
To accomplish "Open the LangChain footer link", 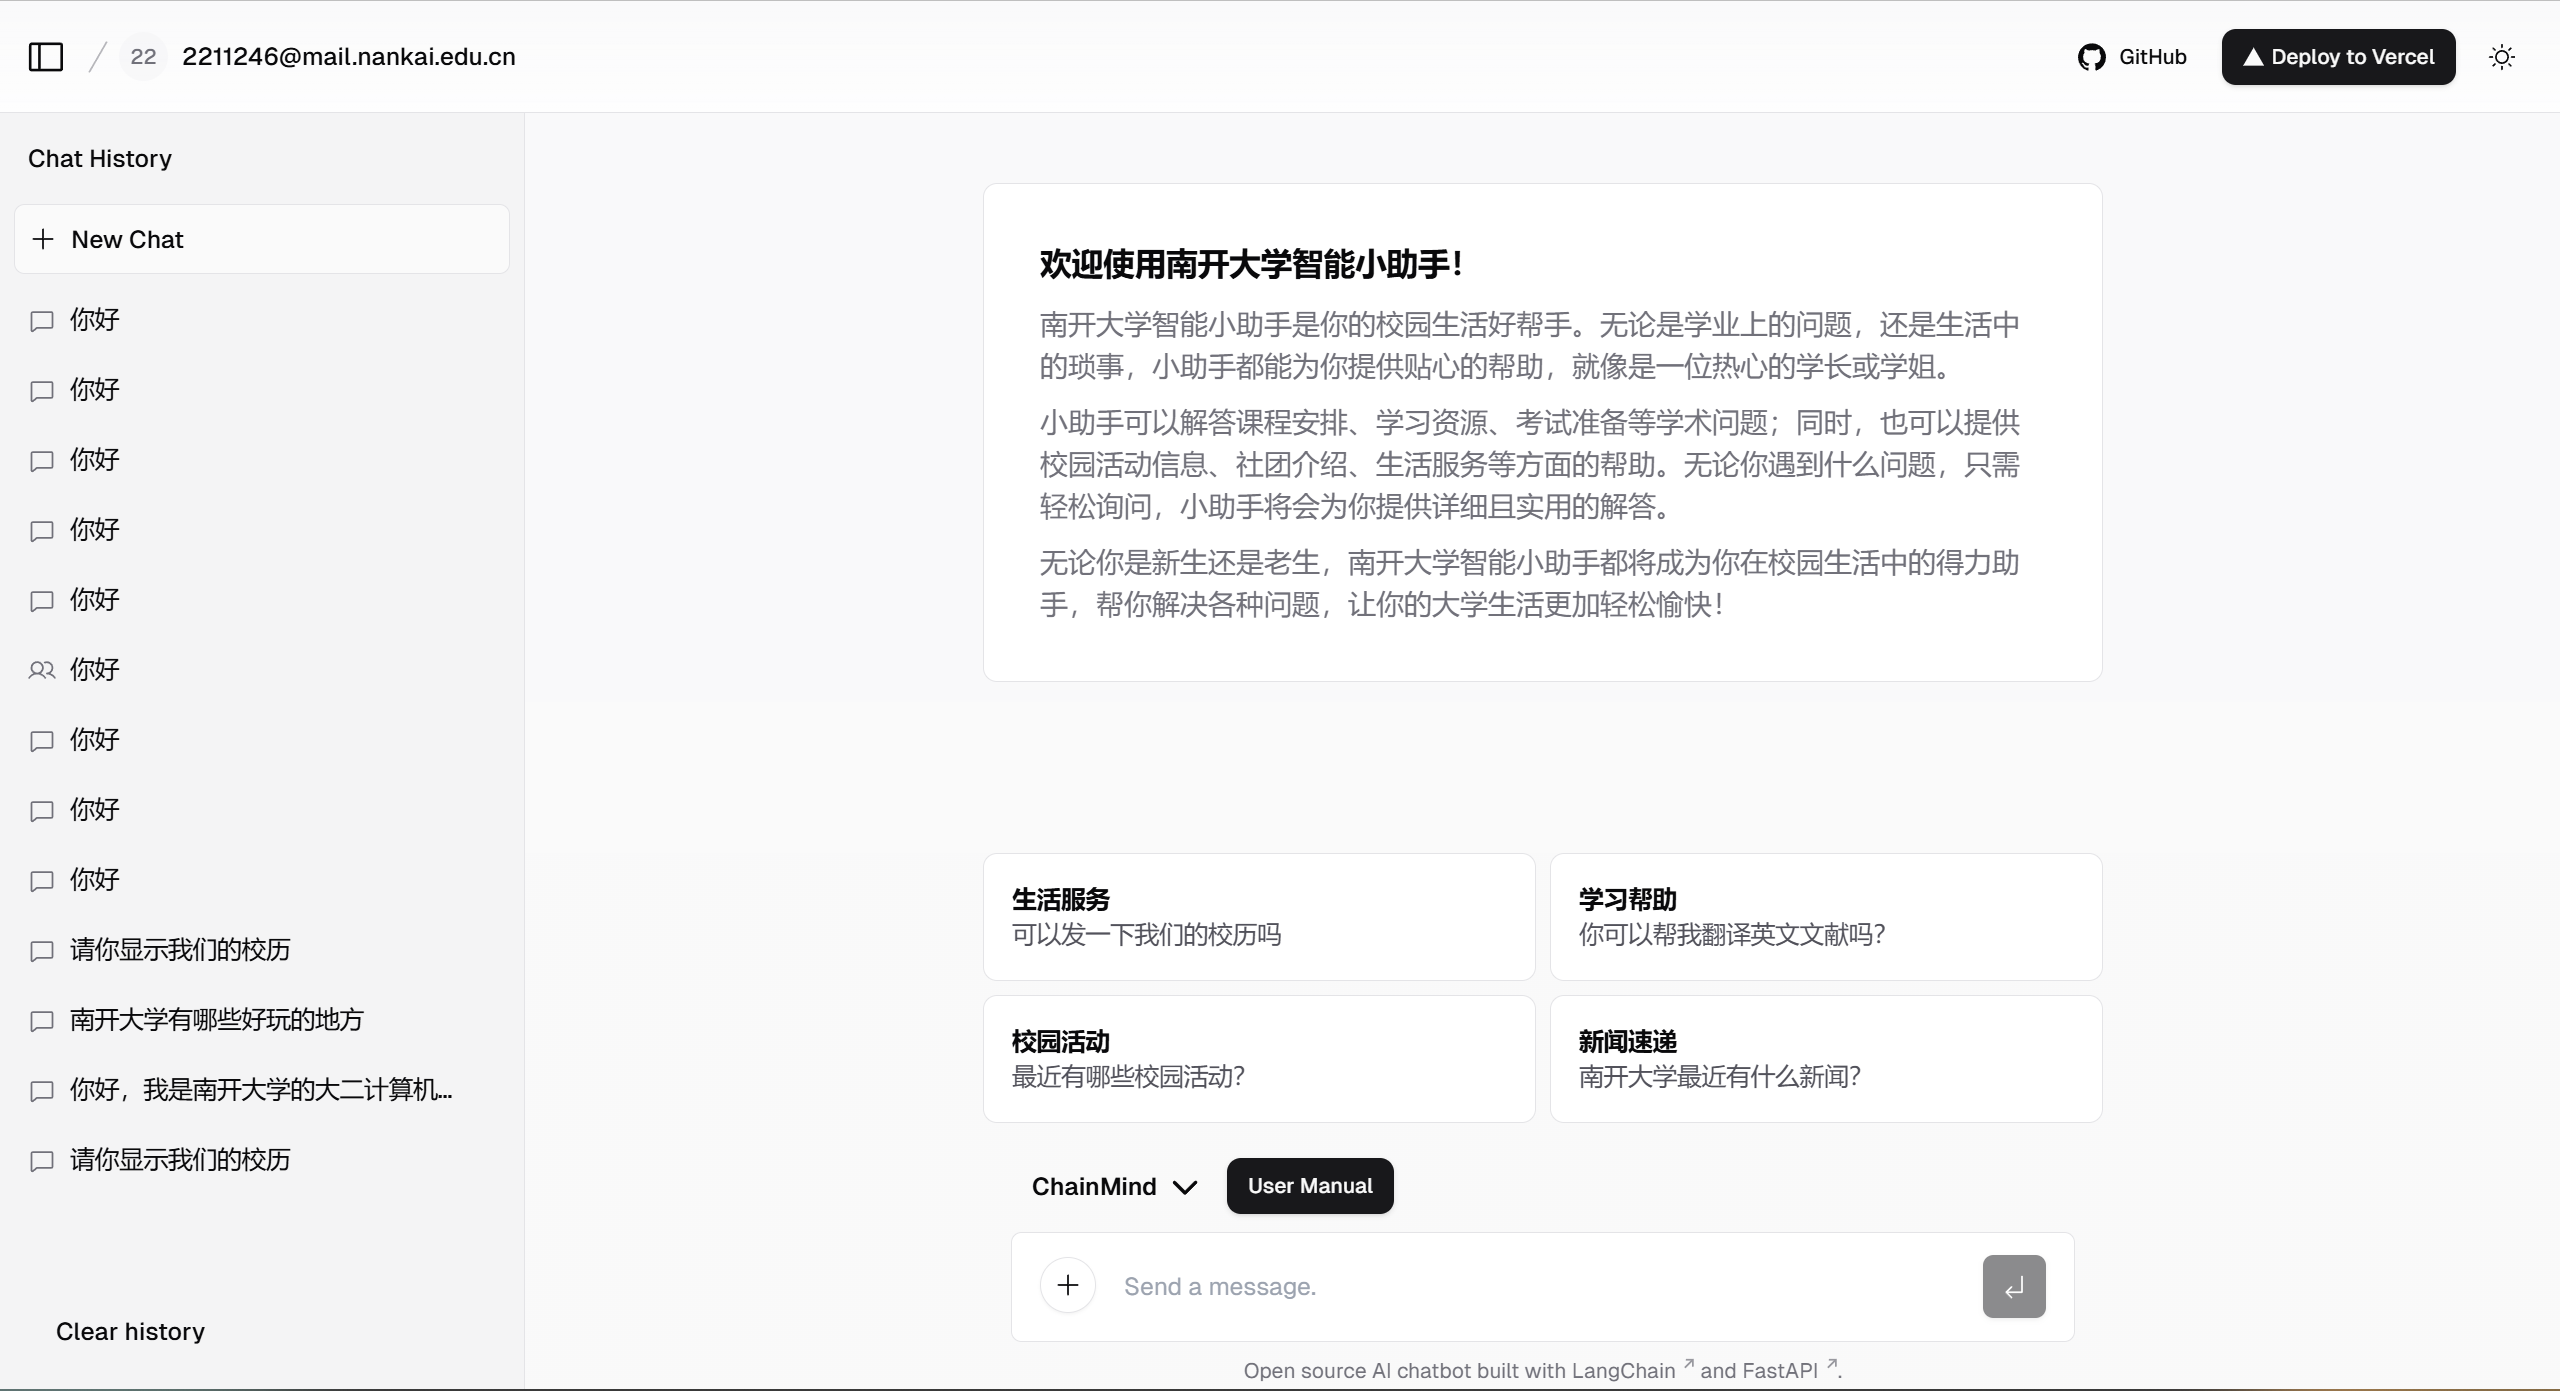I will coord(1632,1370).
